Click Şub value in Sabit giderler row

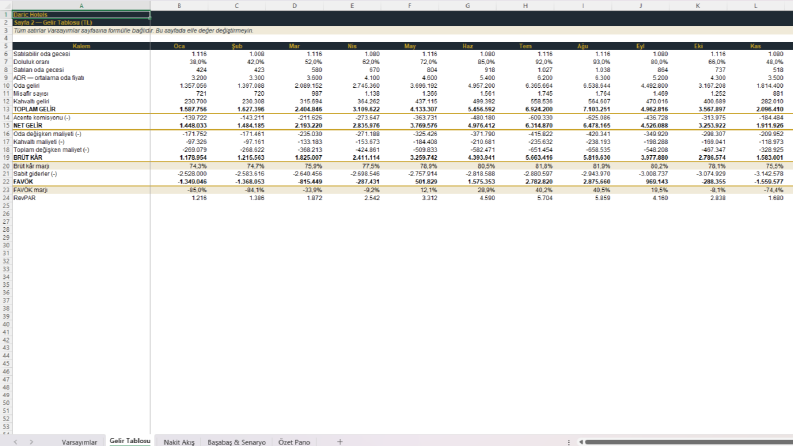tap(237, 173)
